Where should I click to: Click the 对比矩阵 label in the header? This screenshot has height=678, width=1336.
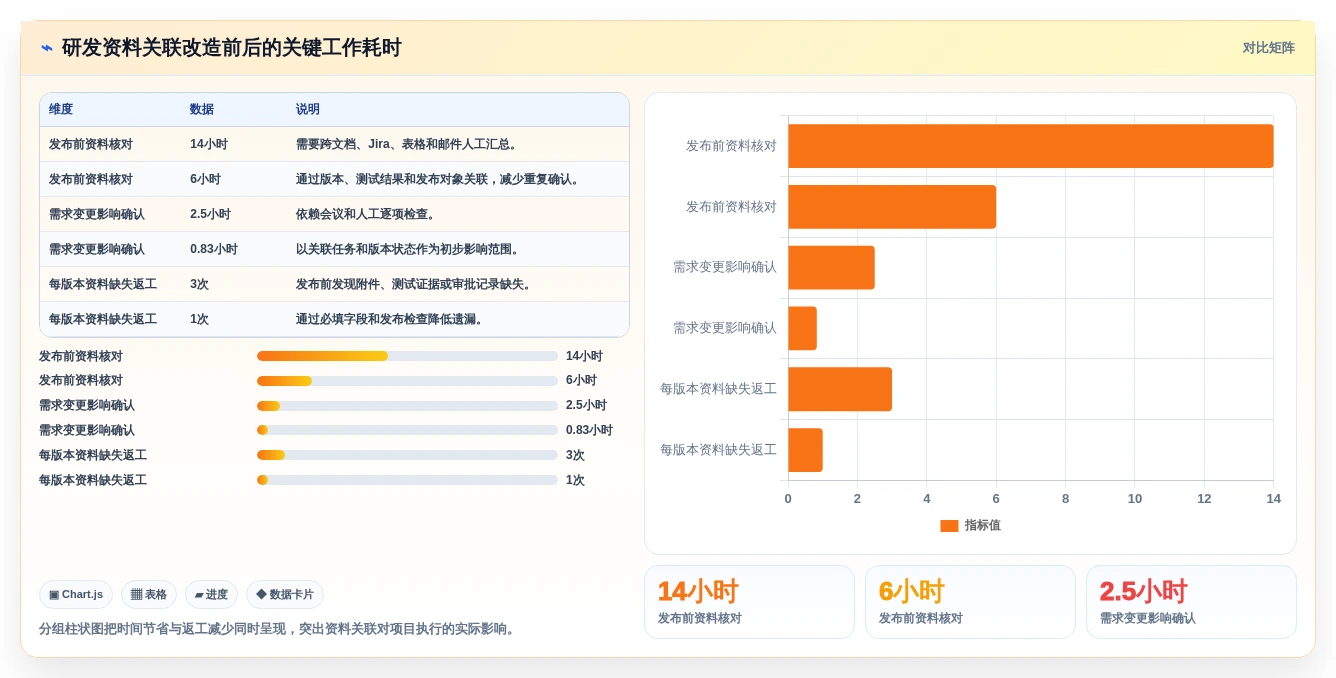tap(1268, 48)
